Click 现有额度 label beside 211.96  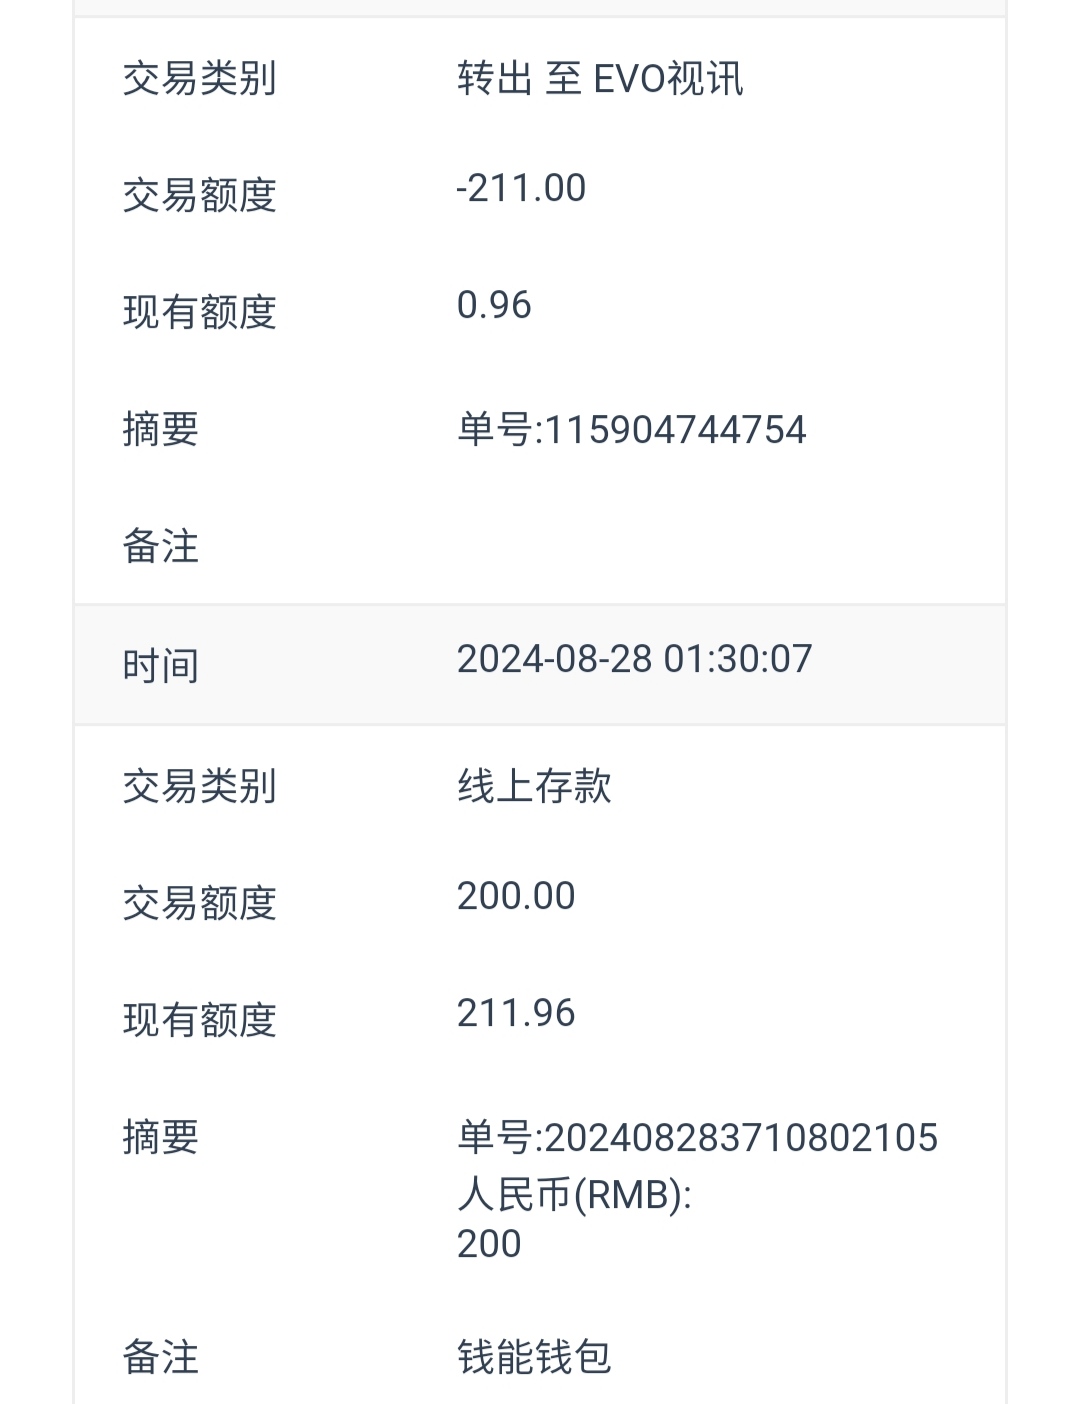click(x=199, y=1020)
